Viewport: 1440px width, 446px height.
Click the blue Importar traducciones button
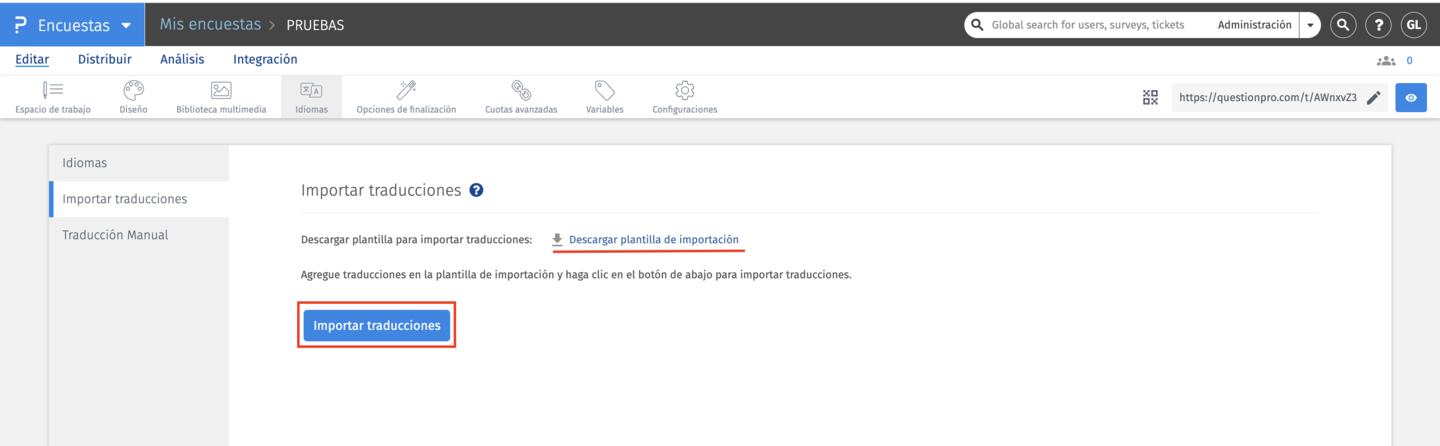(377, 325)
